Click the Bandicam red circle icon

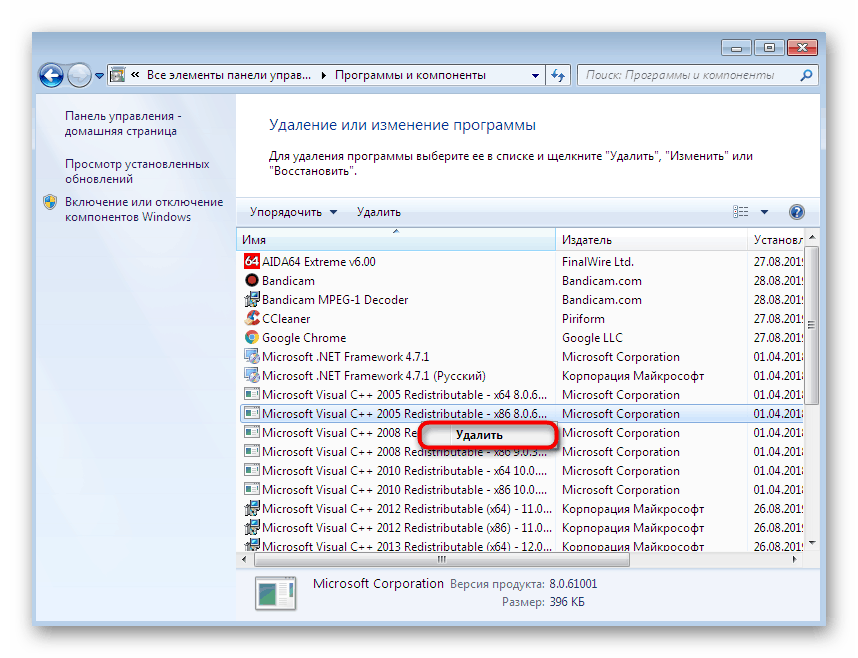[251, 281]
